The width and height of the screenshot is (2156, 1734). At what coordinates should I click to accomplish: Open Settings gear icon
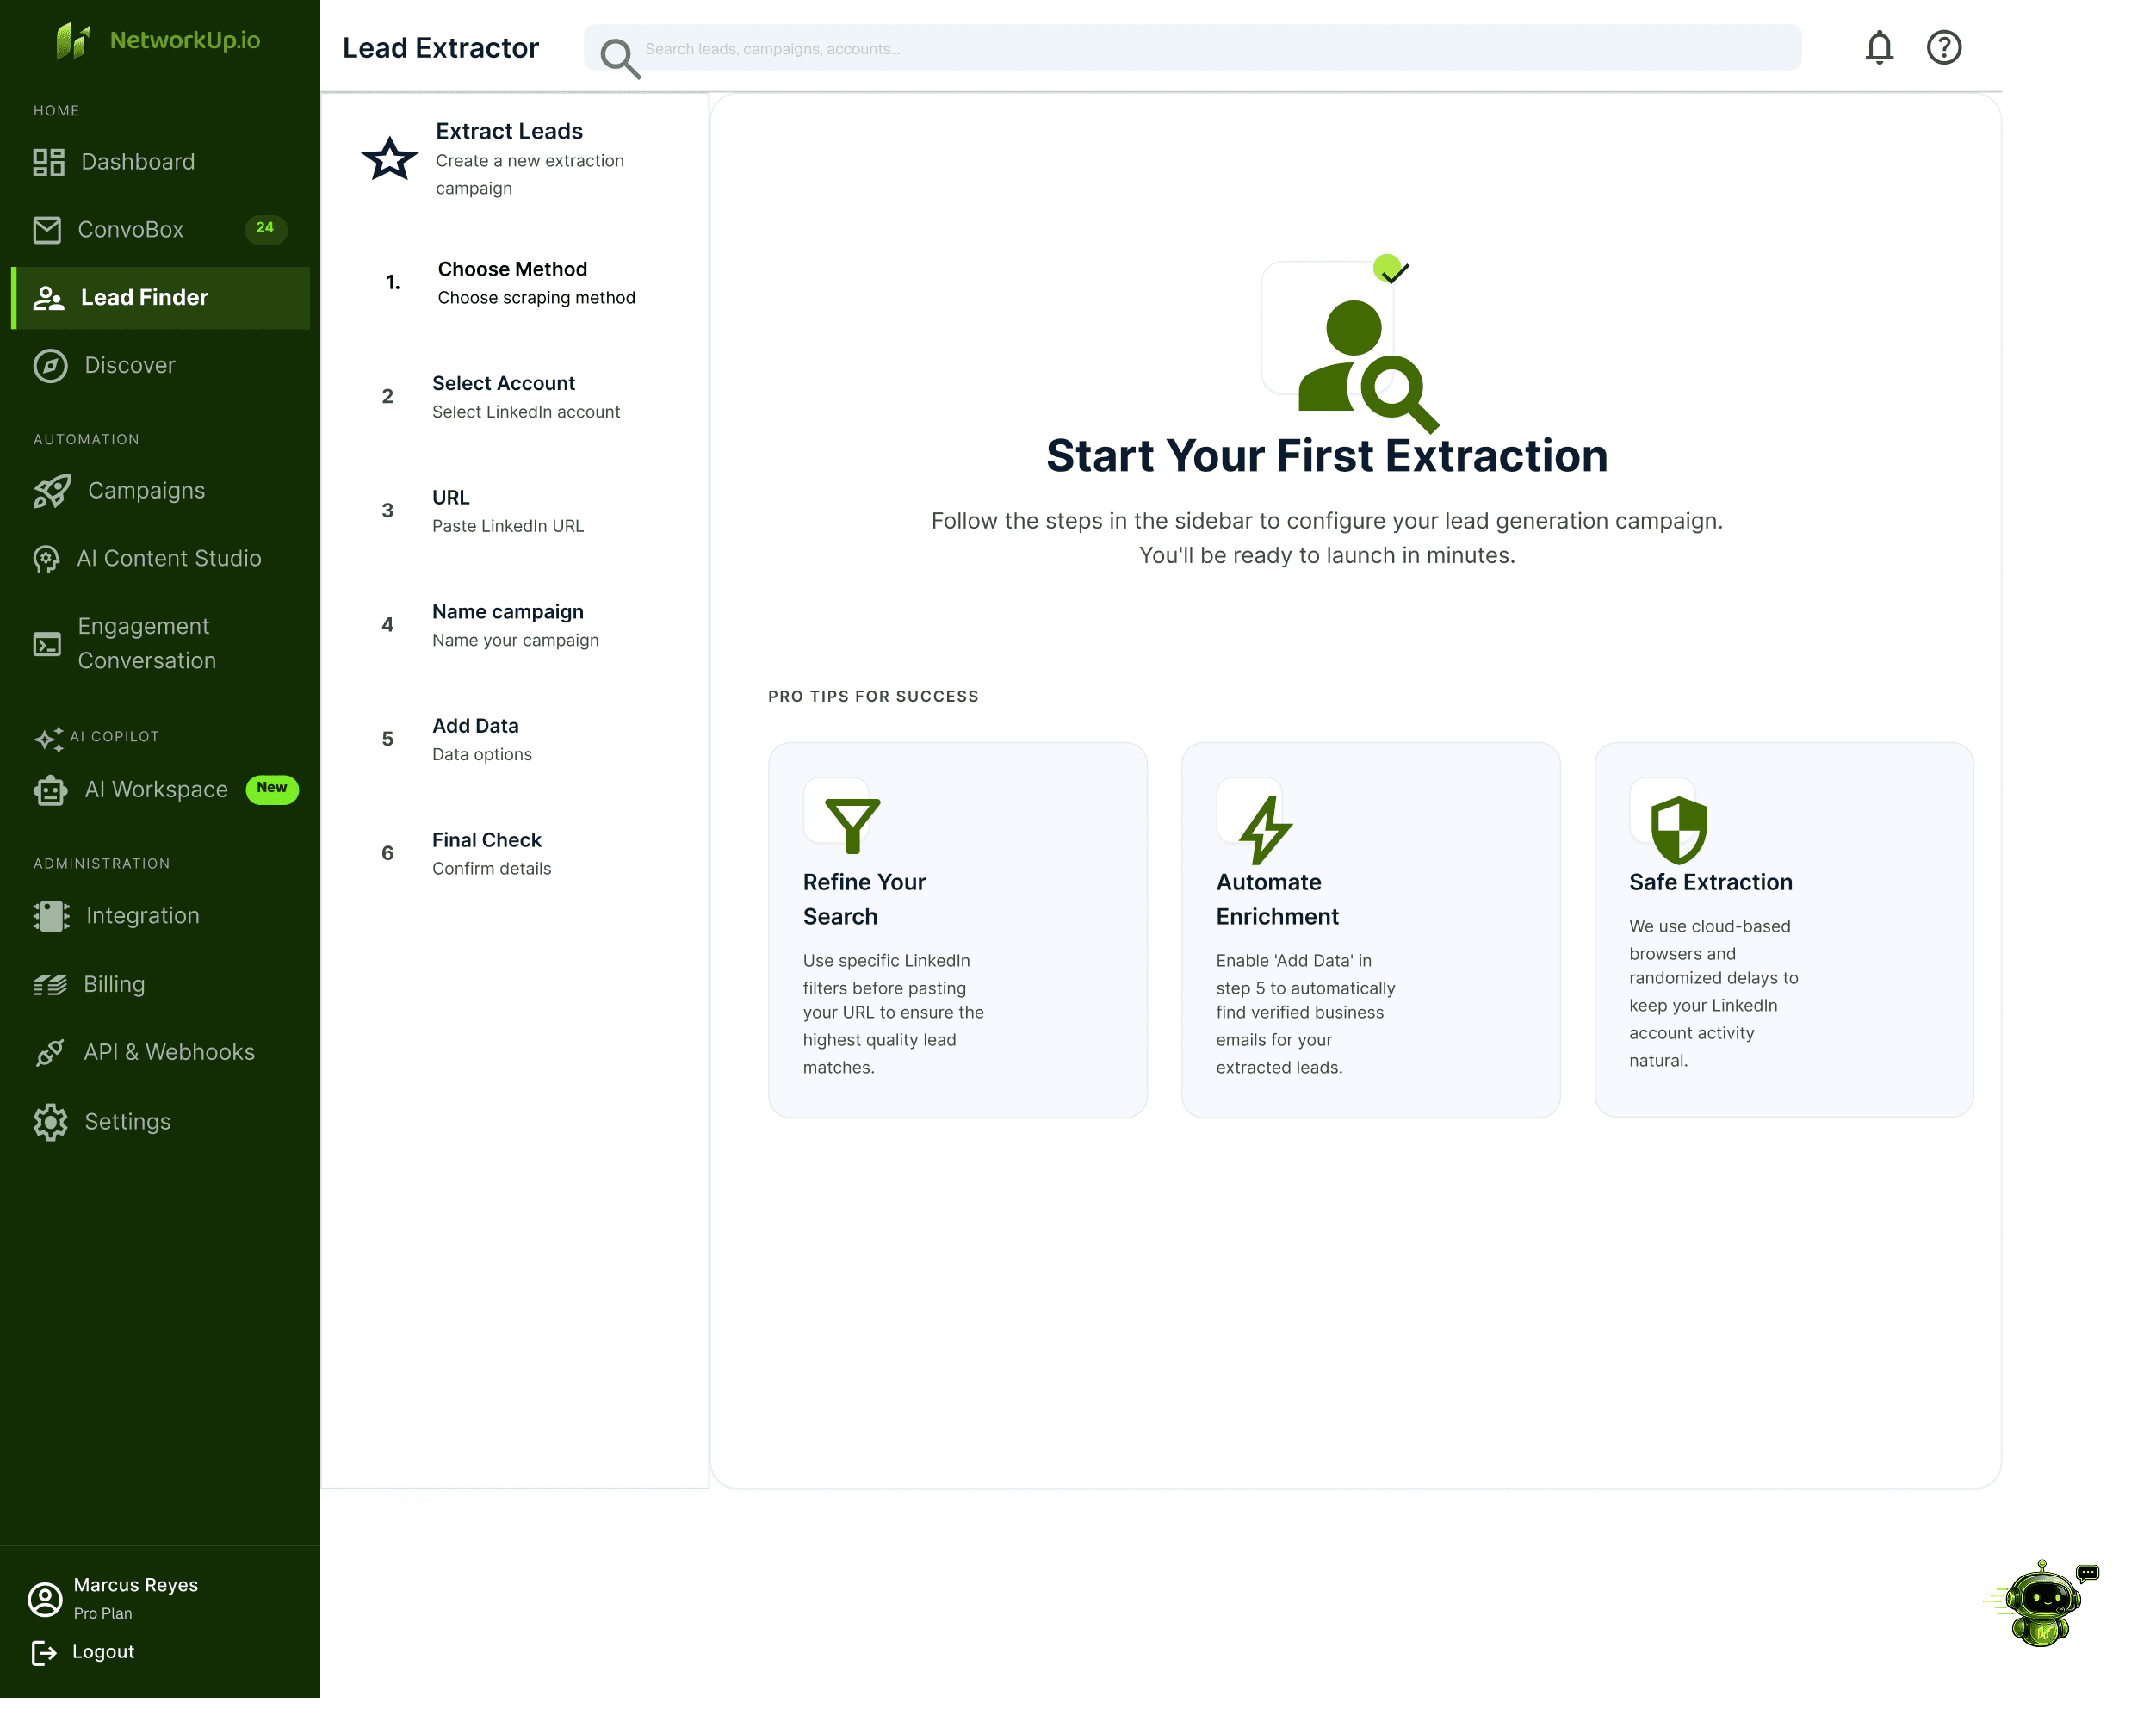[x=50, y=1122]
